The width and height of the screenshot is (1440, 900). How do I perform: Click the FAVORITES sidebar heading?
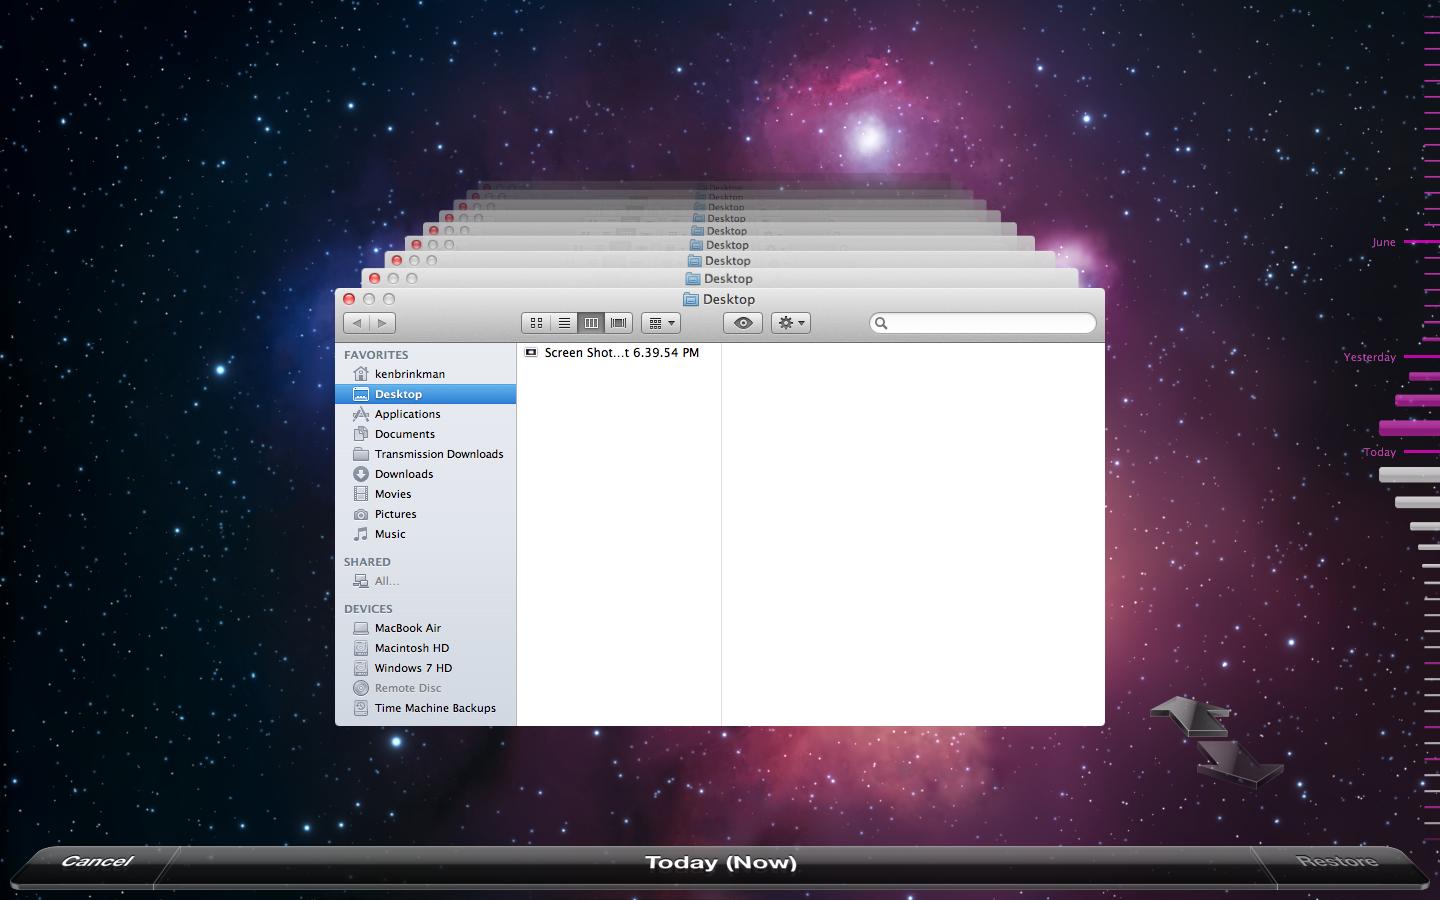coord(376,355)
